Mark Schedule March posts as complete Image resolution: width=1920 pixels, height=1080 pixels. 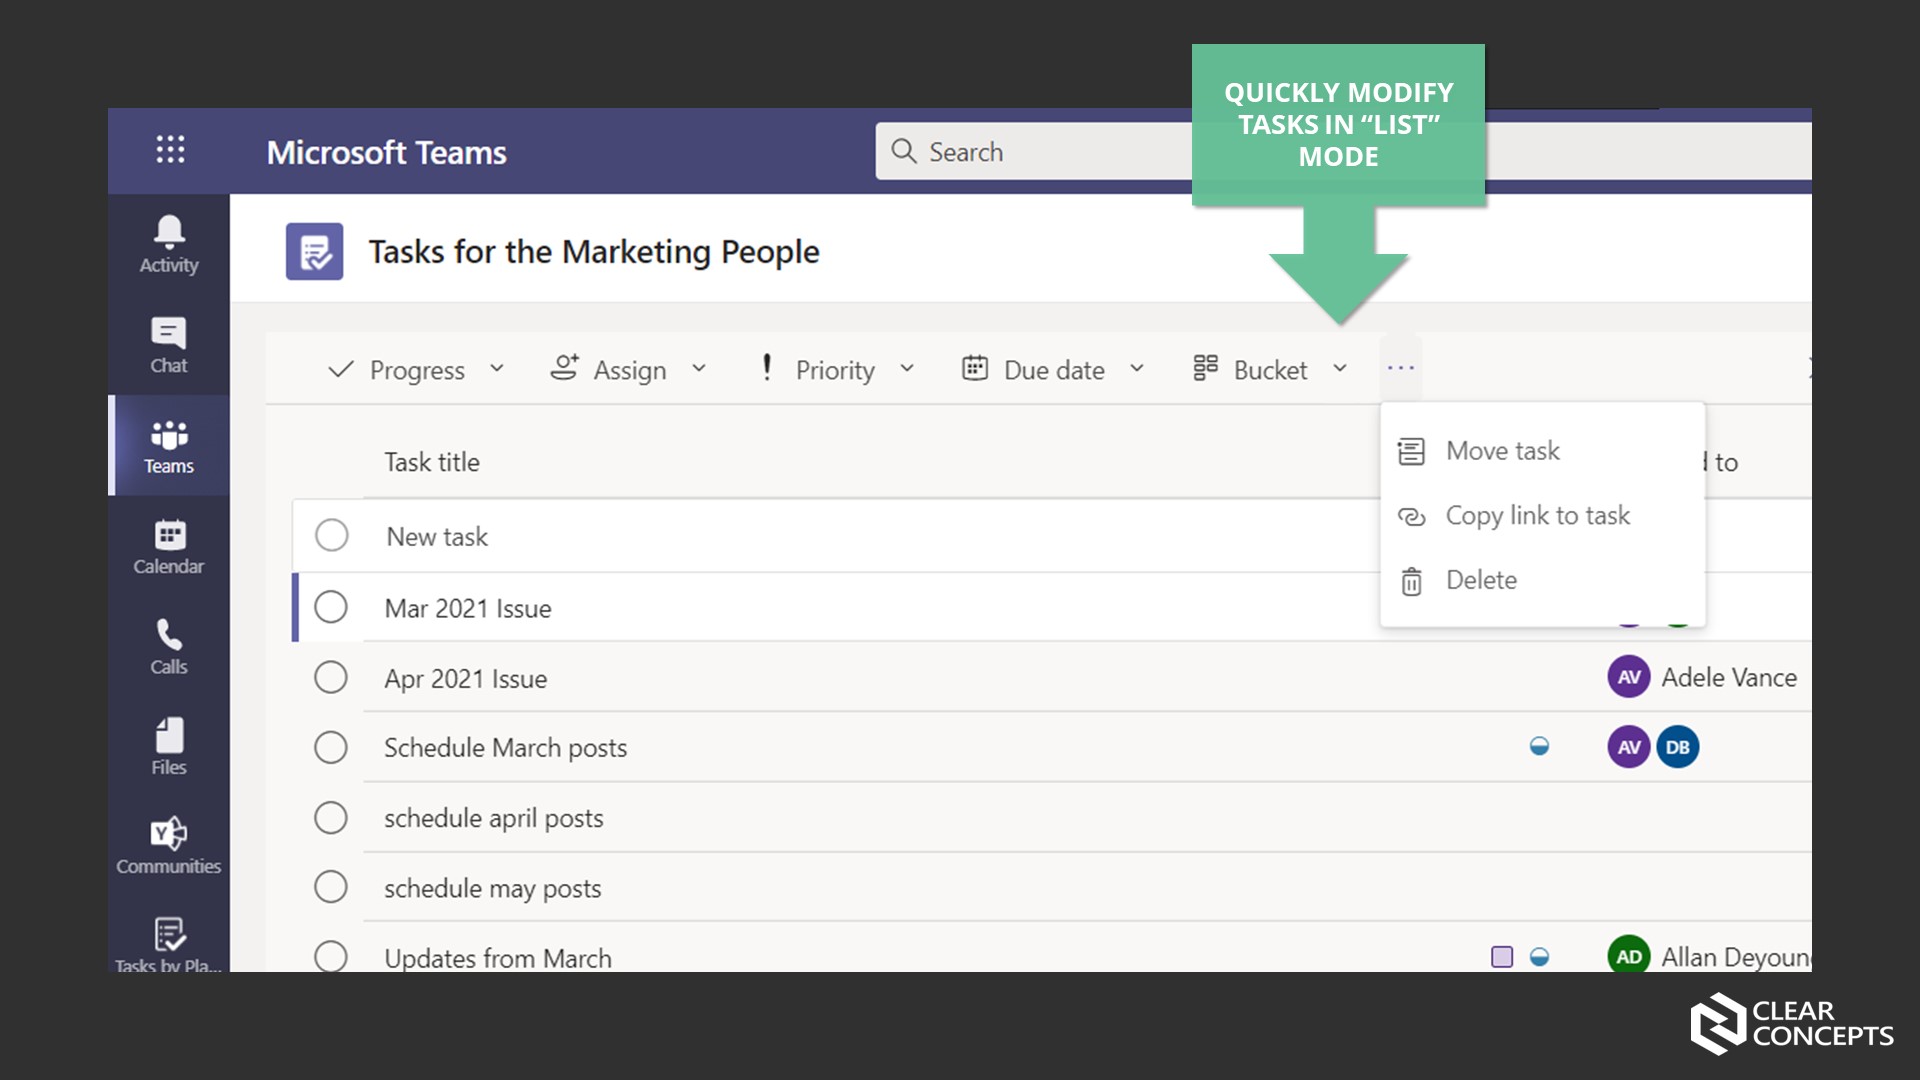(331, 747)
